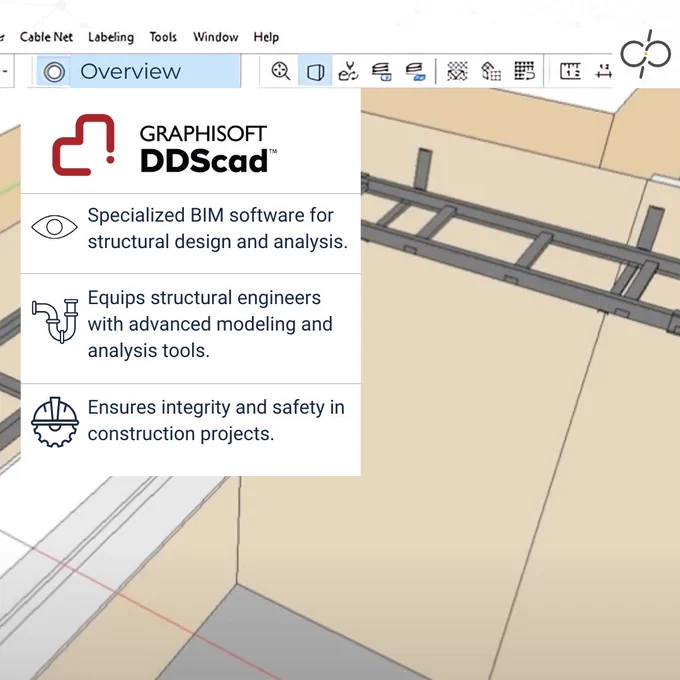Click the hard hat gear icon
This screenshot has width=680, height=680.
click(55, 422)
